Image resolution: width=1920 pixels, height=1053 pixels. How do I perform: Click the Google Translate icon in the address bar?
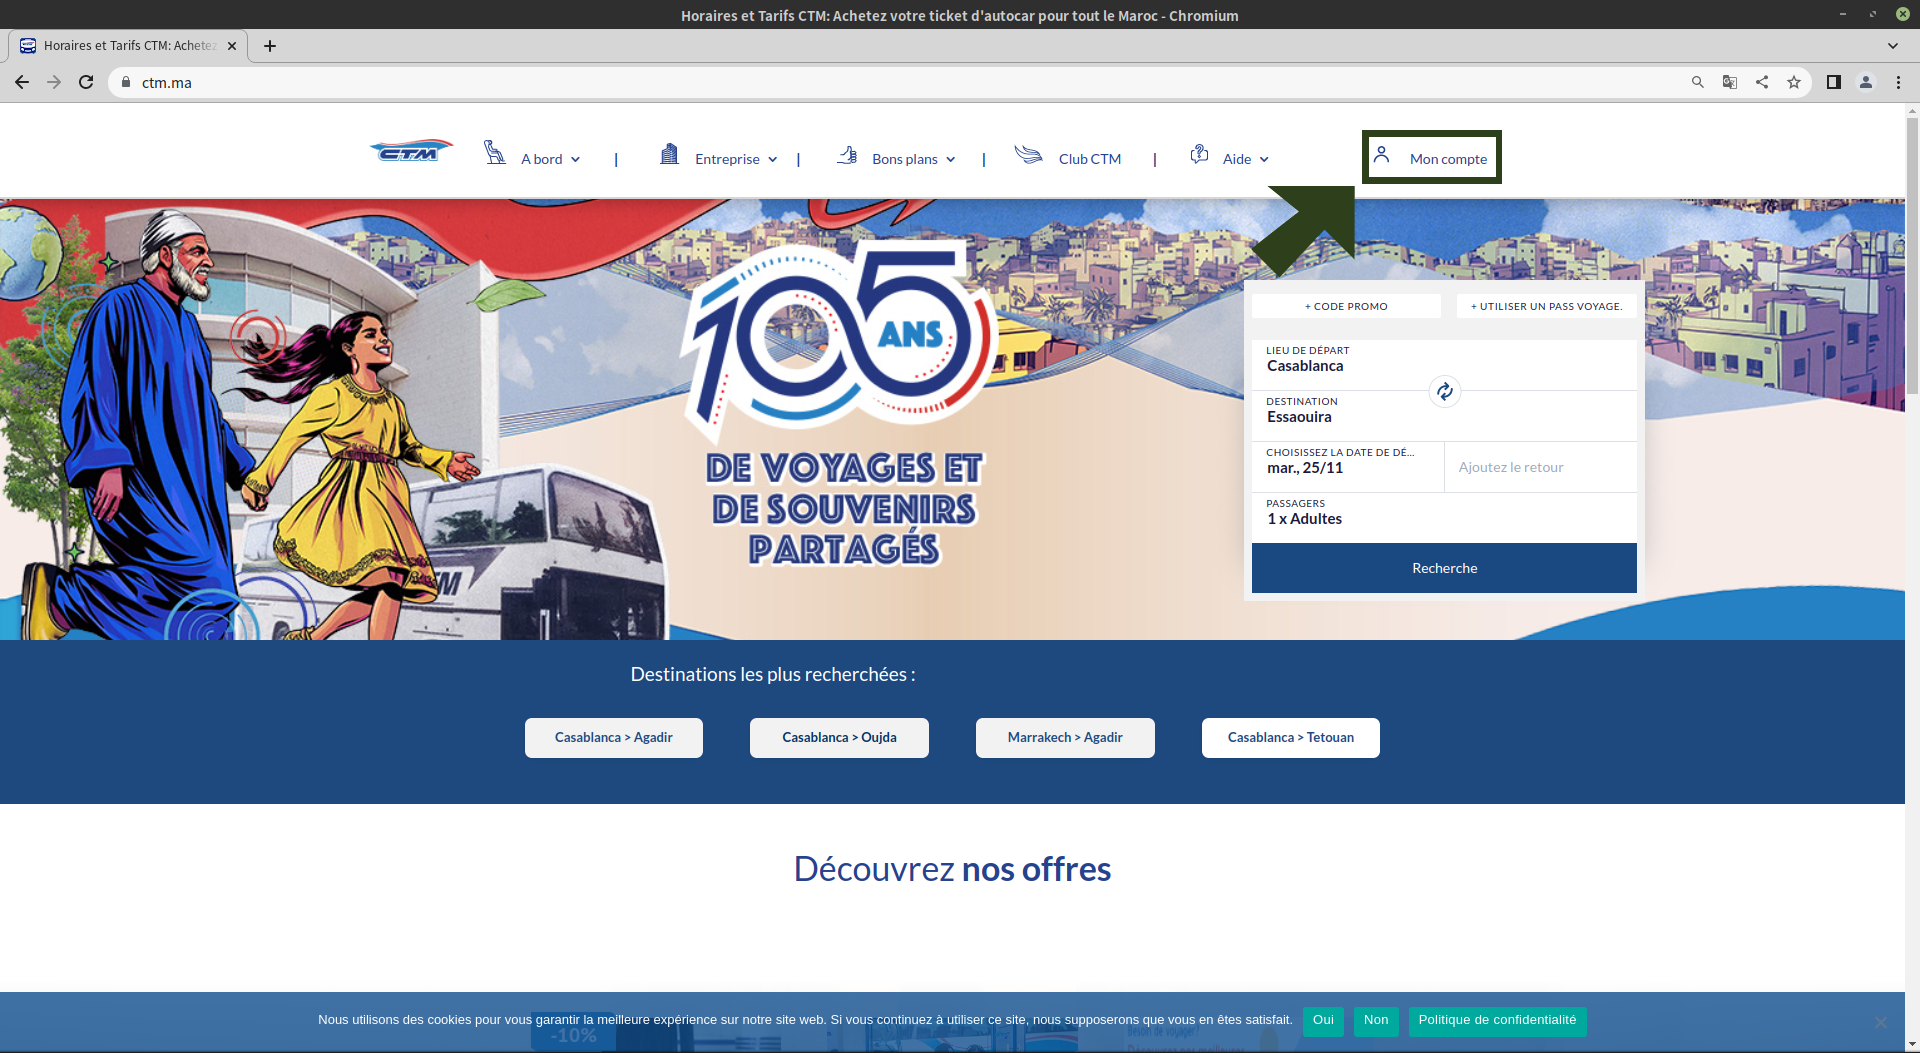pyautogui.click(x=1729, y=82)
